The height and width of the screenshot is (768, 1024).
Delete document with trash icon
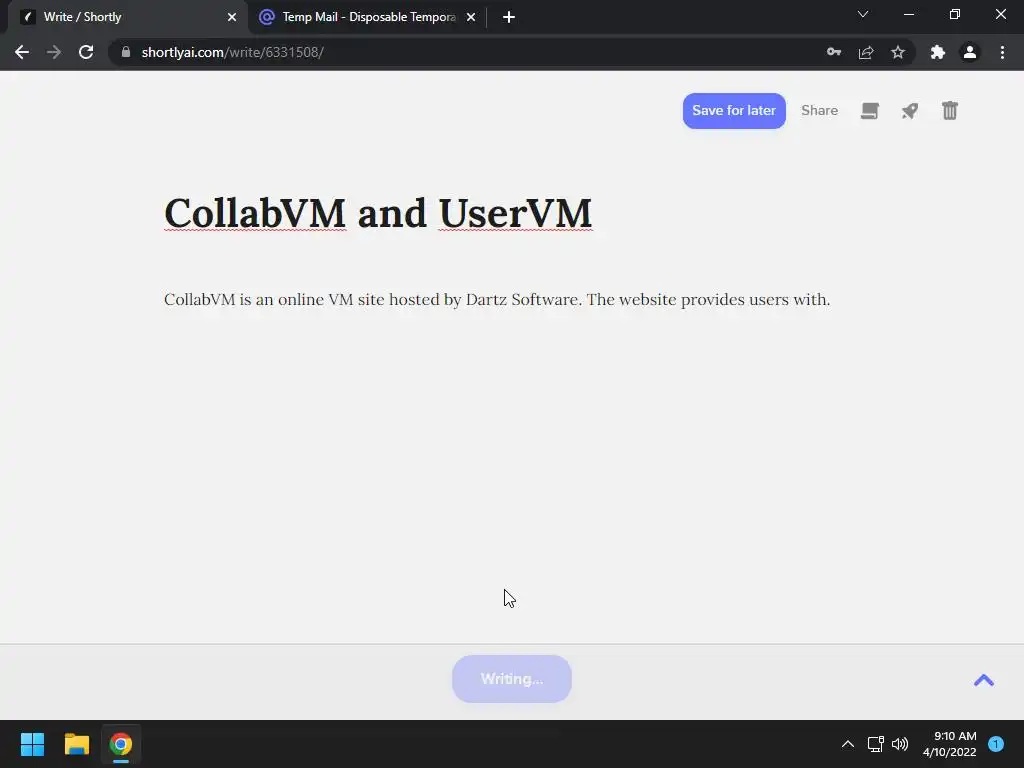pyautogui.click(x=950, y=110)
